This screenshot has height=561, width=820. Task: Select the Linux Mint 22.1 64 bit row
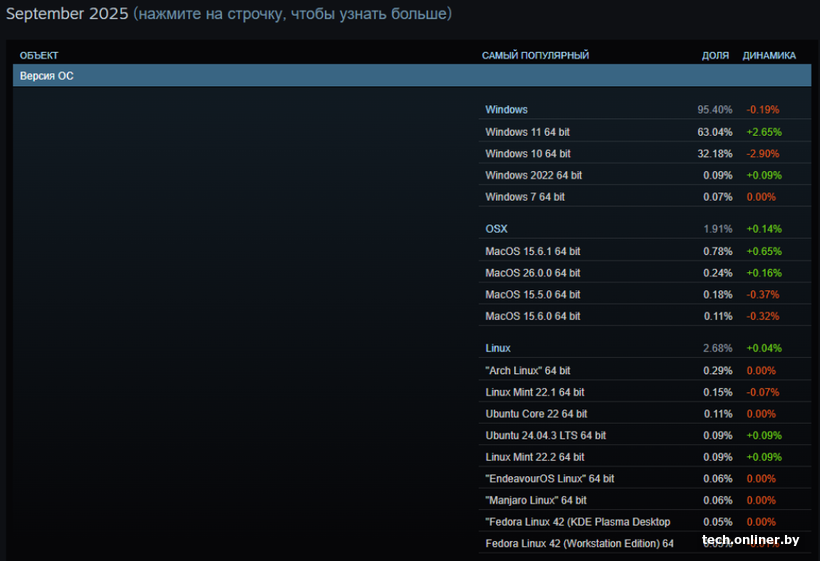point(645,392)
